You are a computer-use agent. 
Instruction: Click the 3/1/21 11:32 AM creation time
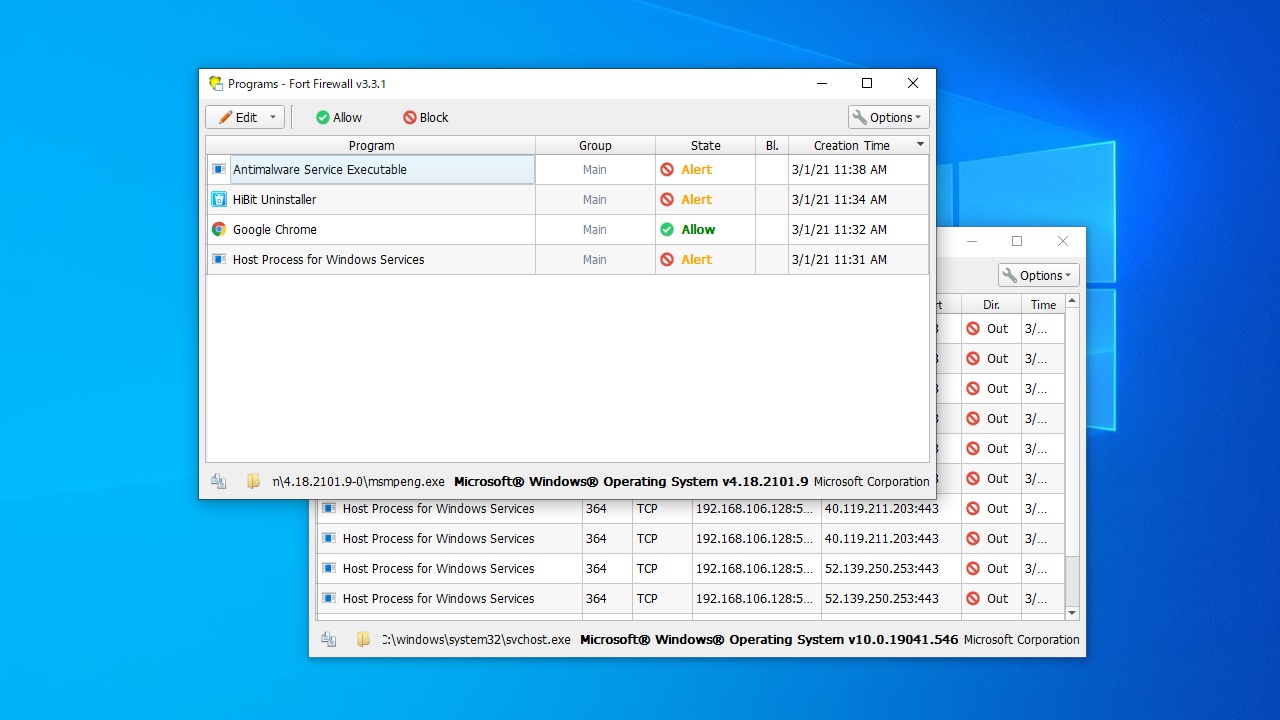pyautogui.click(x=839, y=229)
